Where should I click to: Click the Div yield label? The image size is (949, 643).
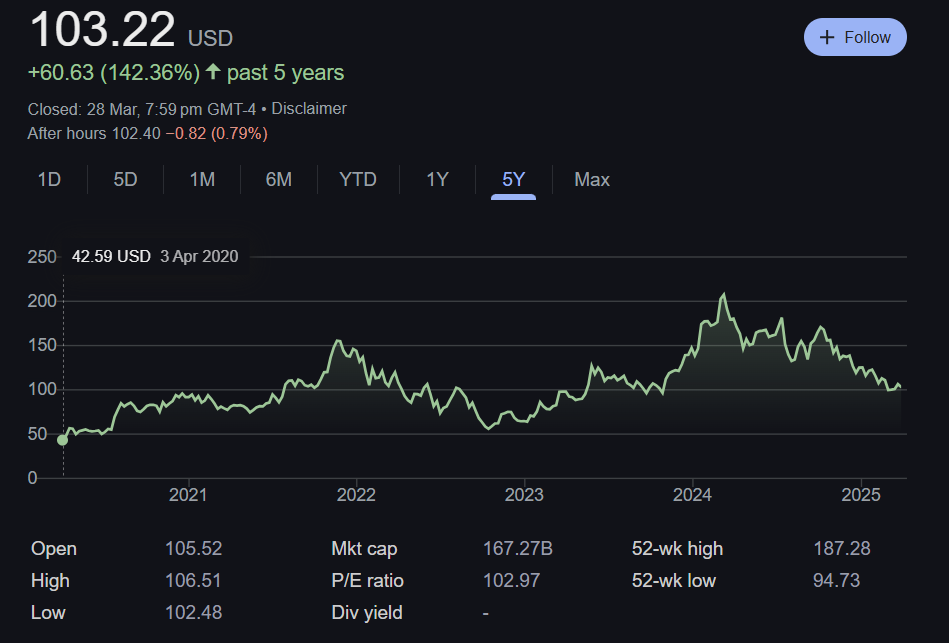pos(367,612)
